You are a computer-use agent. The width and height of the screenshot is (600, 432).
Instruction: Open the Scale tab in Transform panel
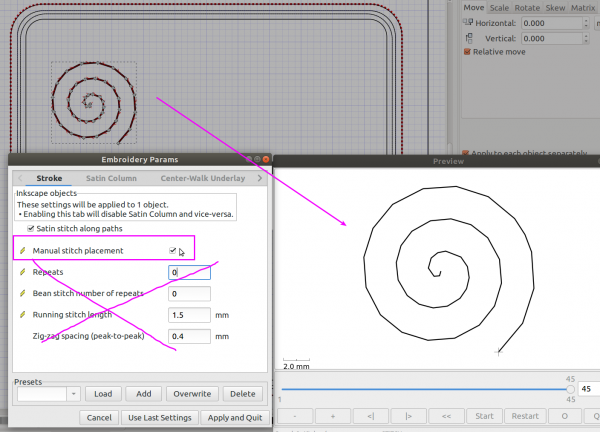498,7
